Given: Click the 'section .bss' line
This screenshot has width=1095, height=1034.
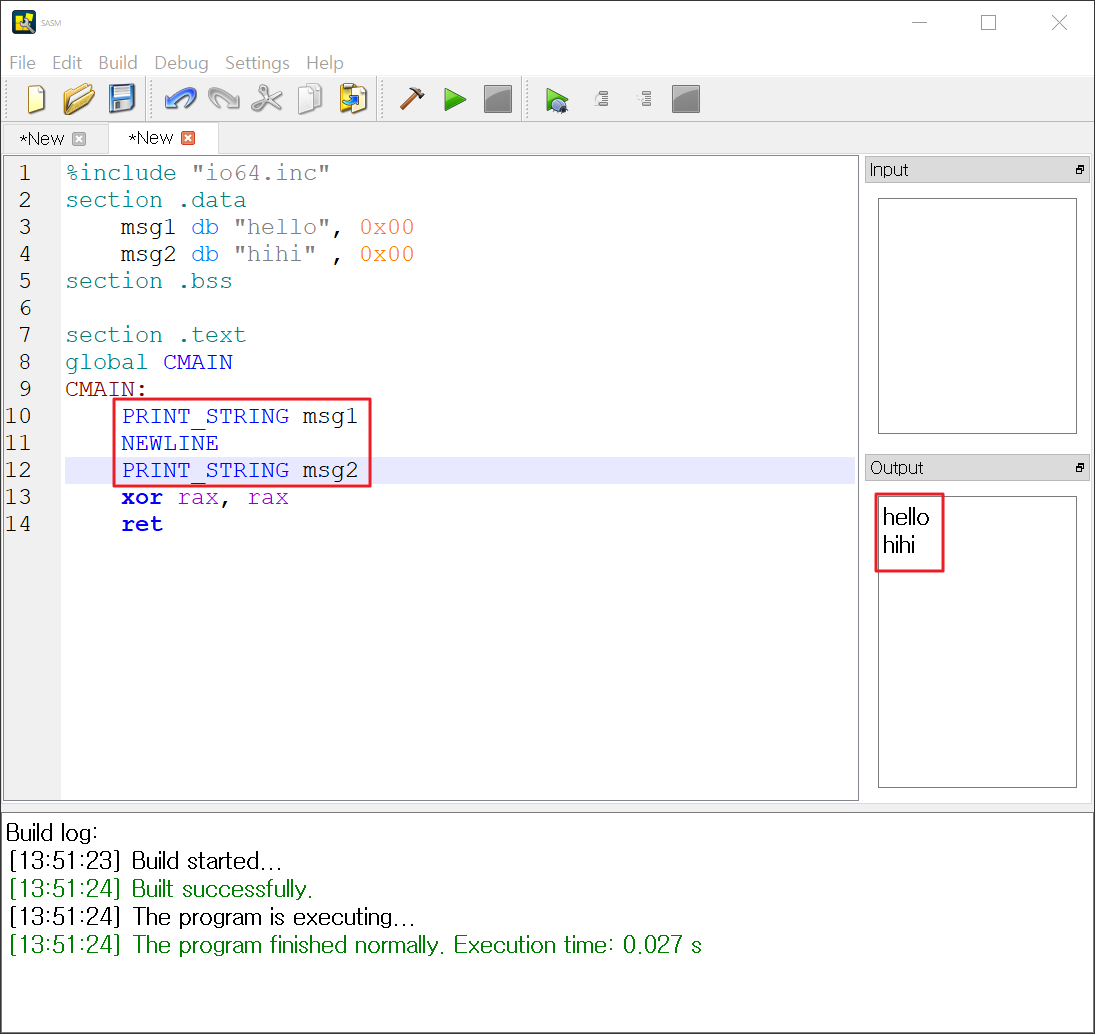Looking at the screenshot, I should pos(149,281).
